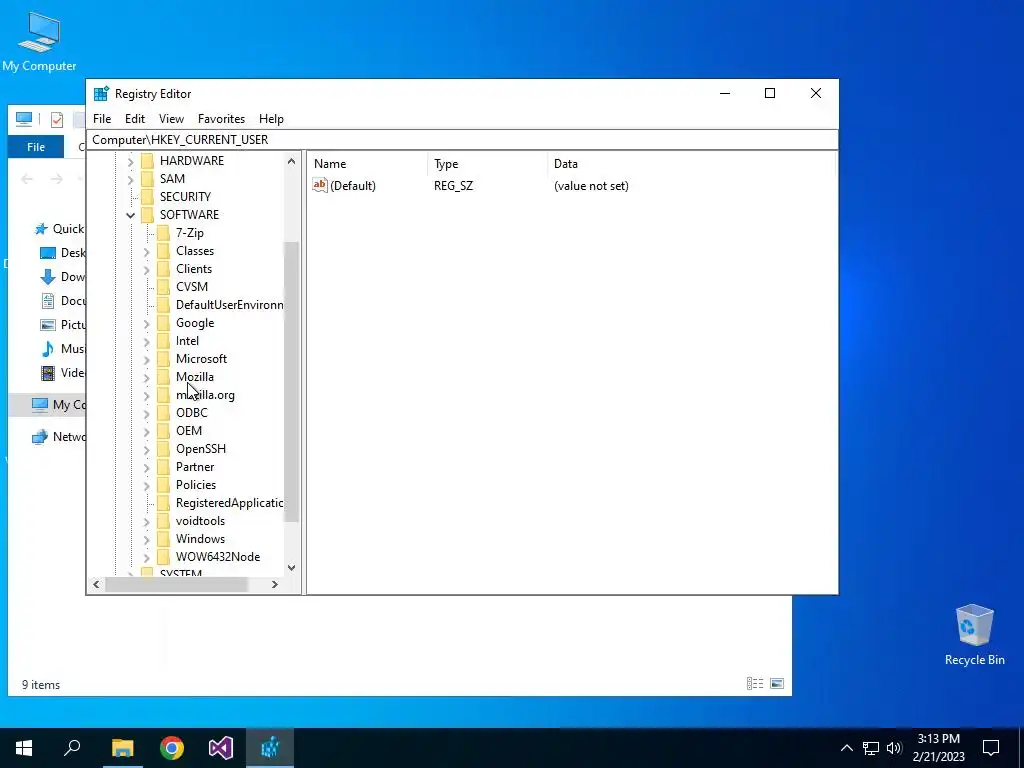This screenshot has height=768, width=1024.
Task: Click tree scrollbar up arrow
Action: [x=291, y=161]
